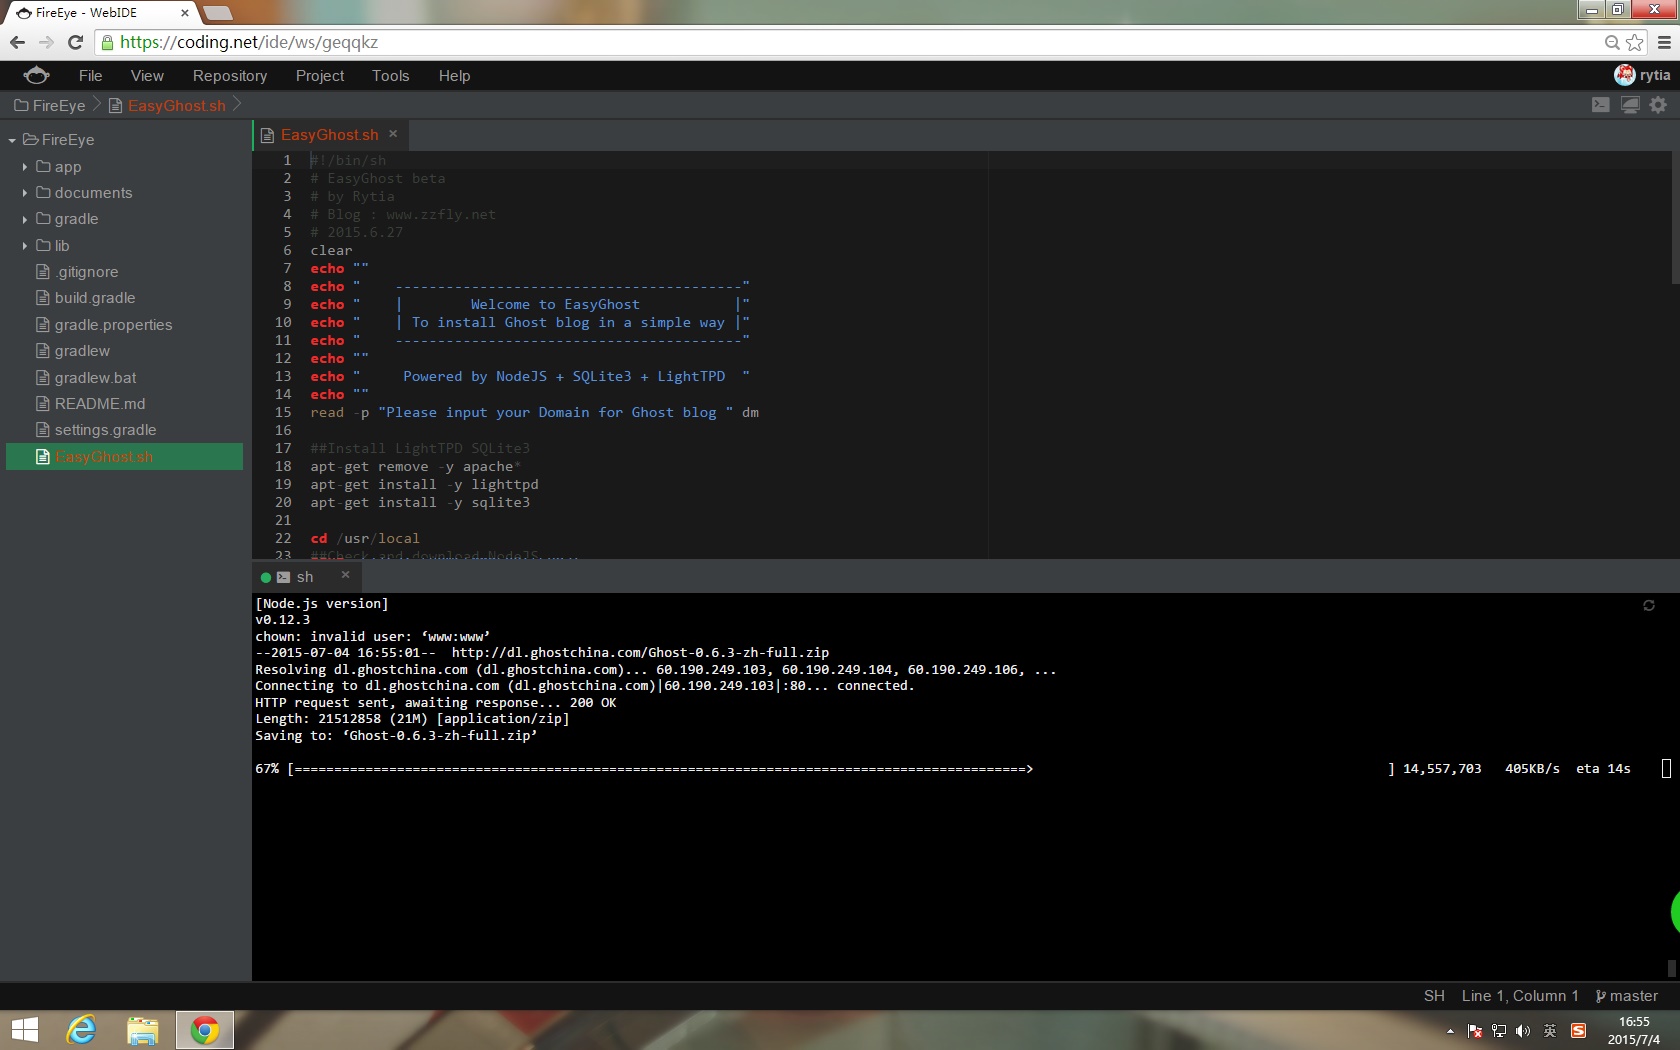This screenshot has width=1680, height=1050.
Task: Click the Action Center flag tray icon
Action: click(x=1475, y=1031)
